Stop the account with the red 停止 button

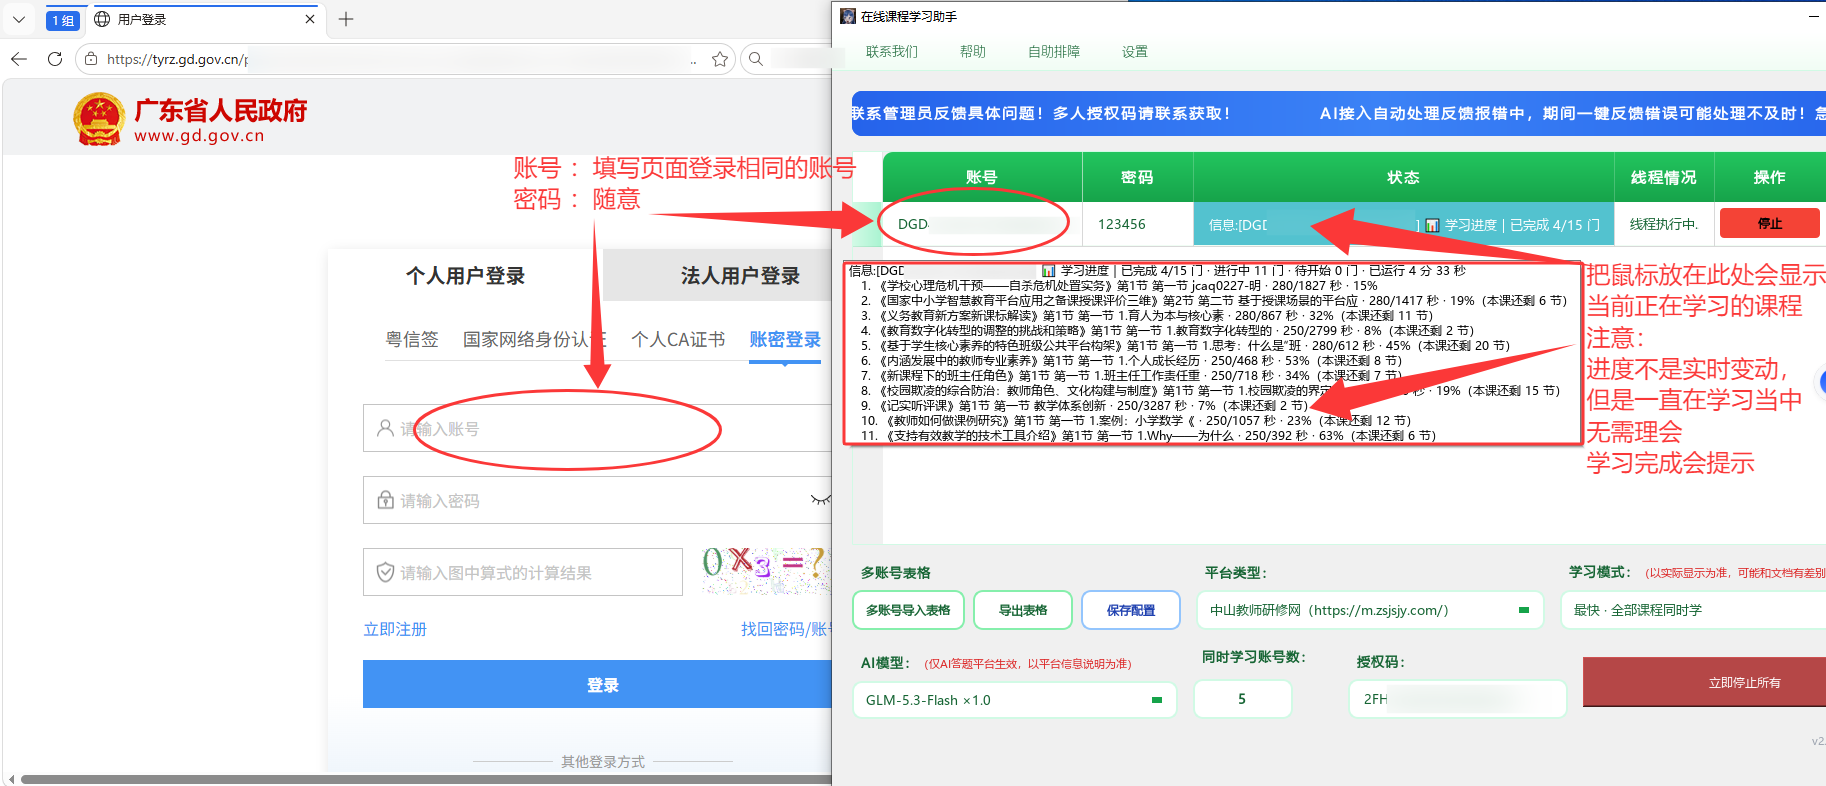(x=1769, y=223)
